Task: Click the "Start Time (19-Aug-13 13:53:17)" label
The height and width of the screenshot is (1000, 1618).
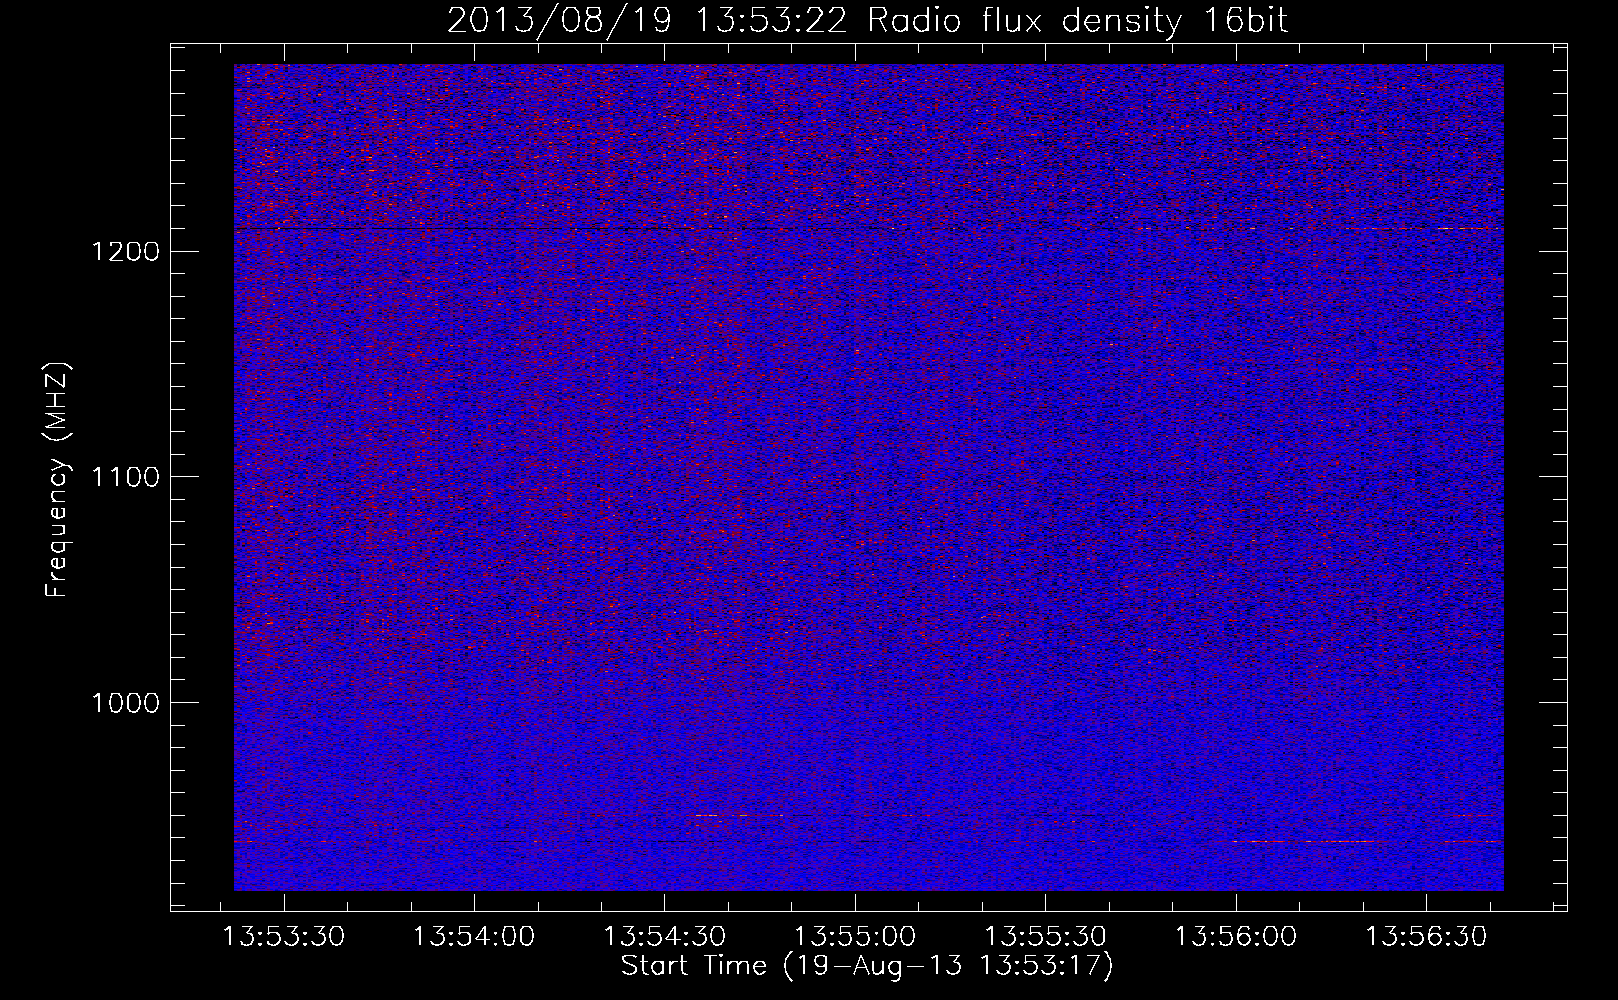Action: [867, 966]
